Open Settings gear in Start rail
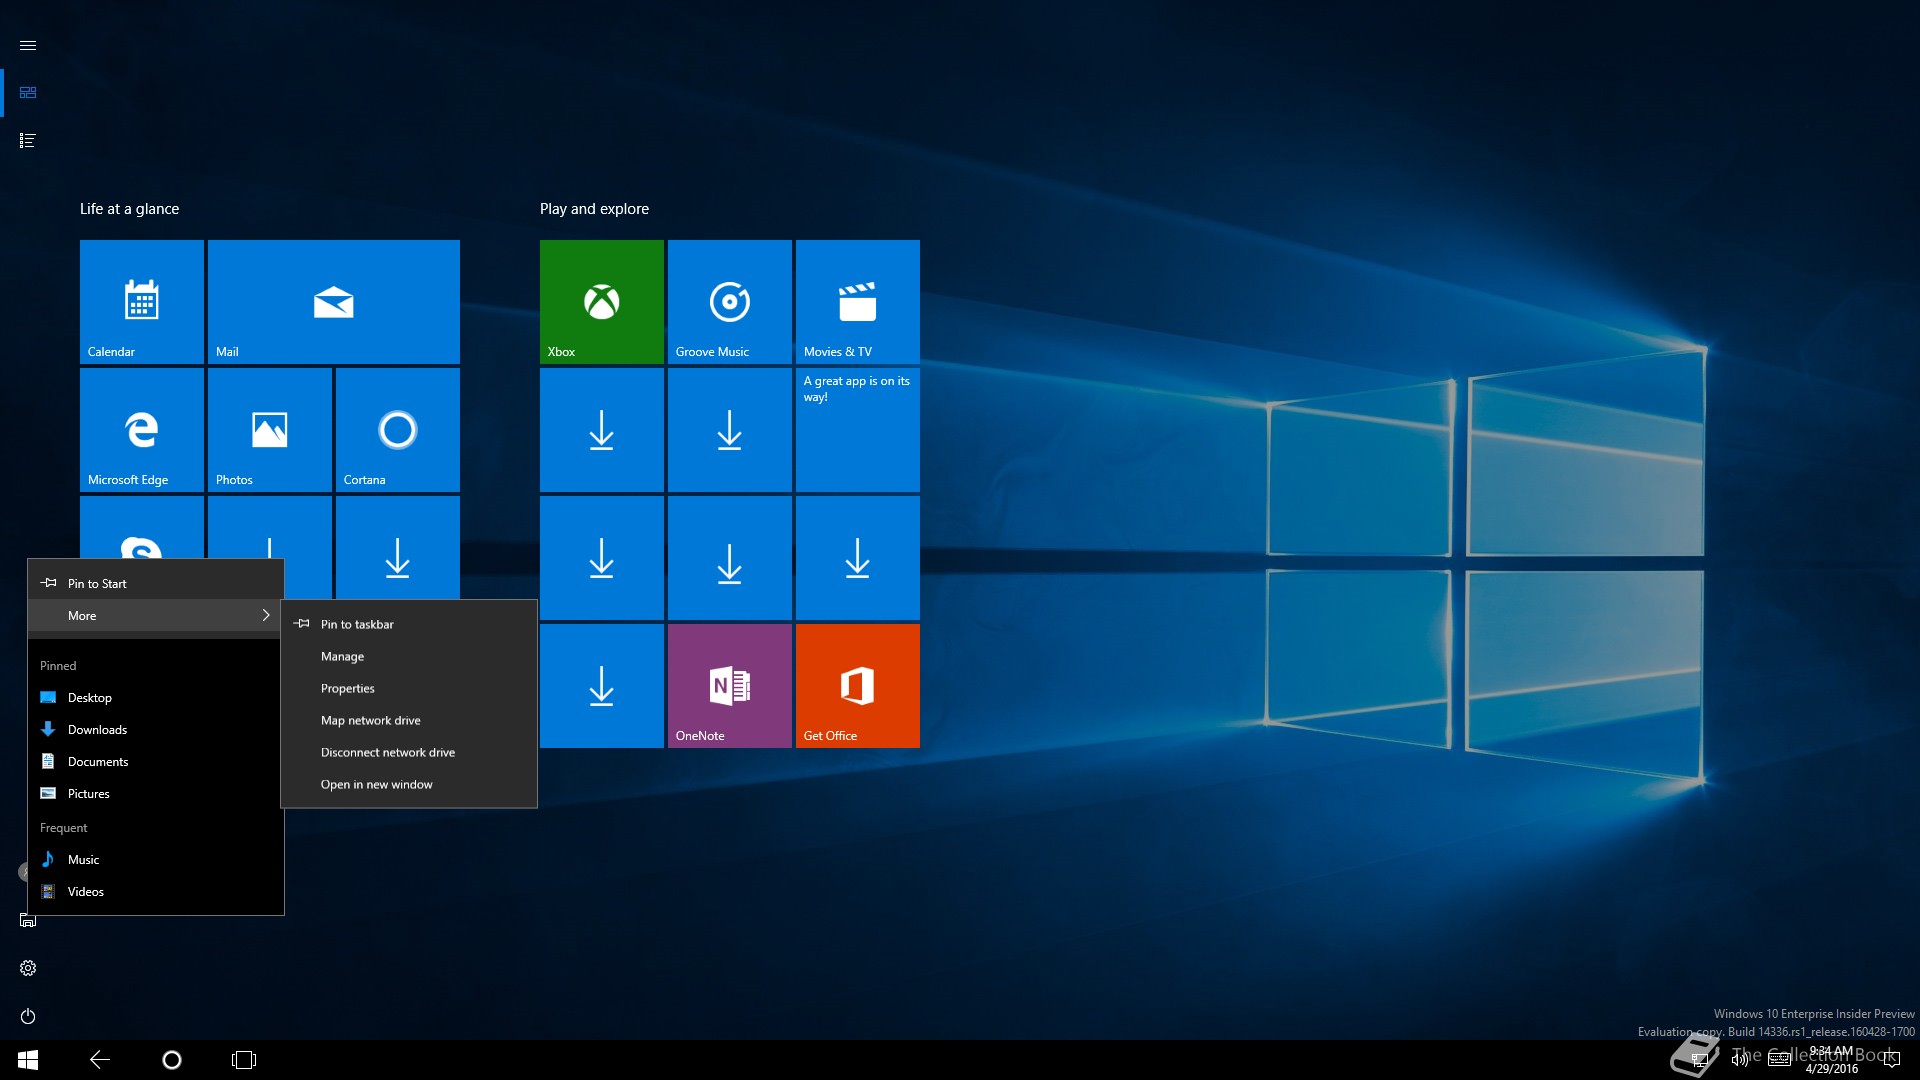This screenshot has width=1920, height=1080. click(28, 968)
